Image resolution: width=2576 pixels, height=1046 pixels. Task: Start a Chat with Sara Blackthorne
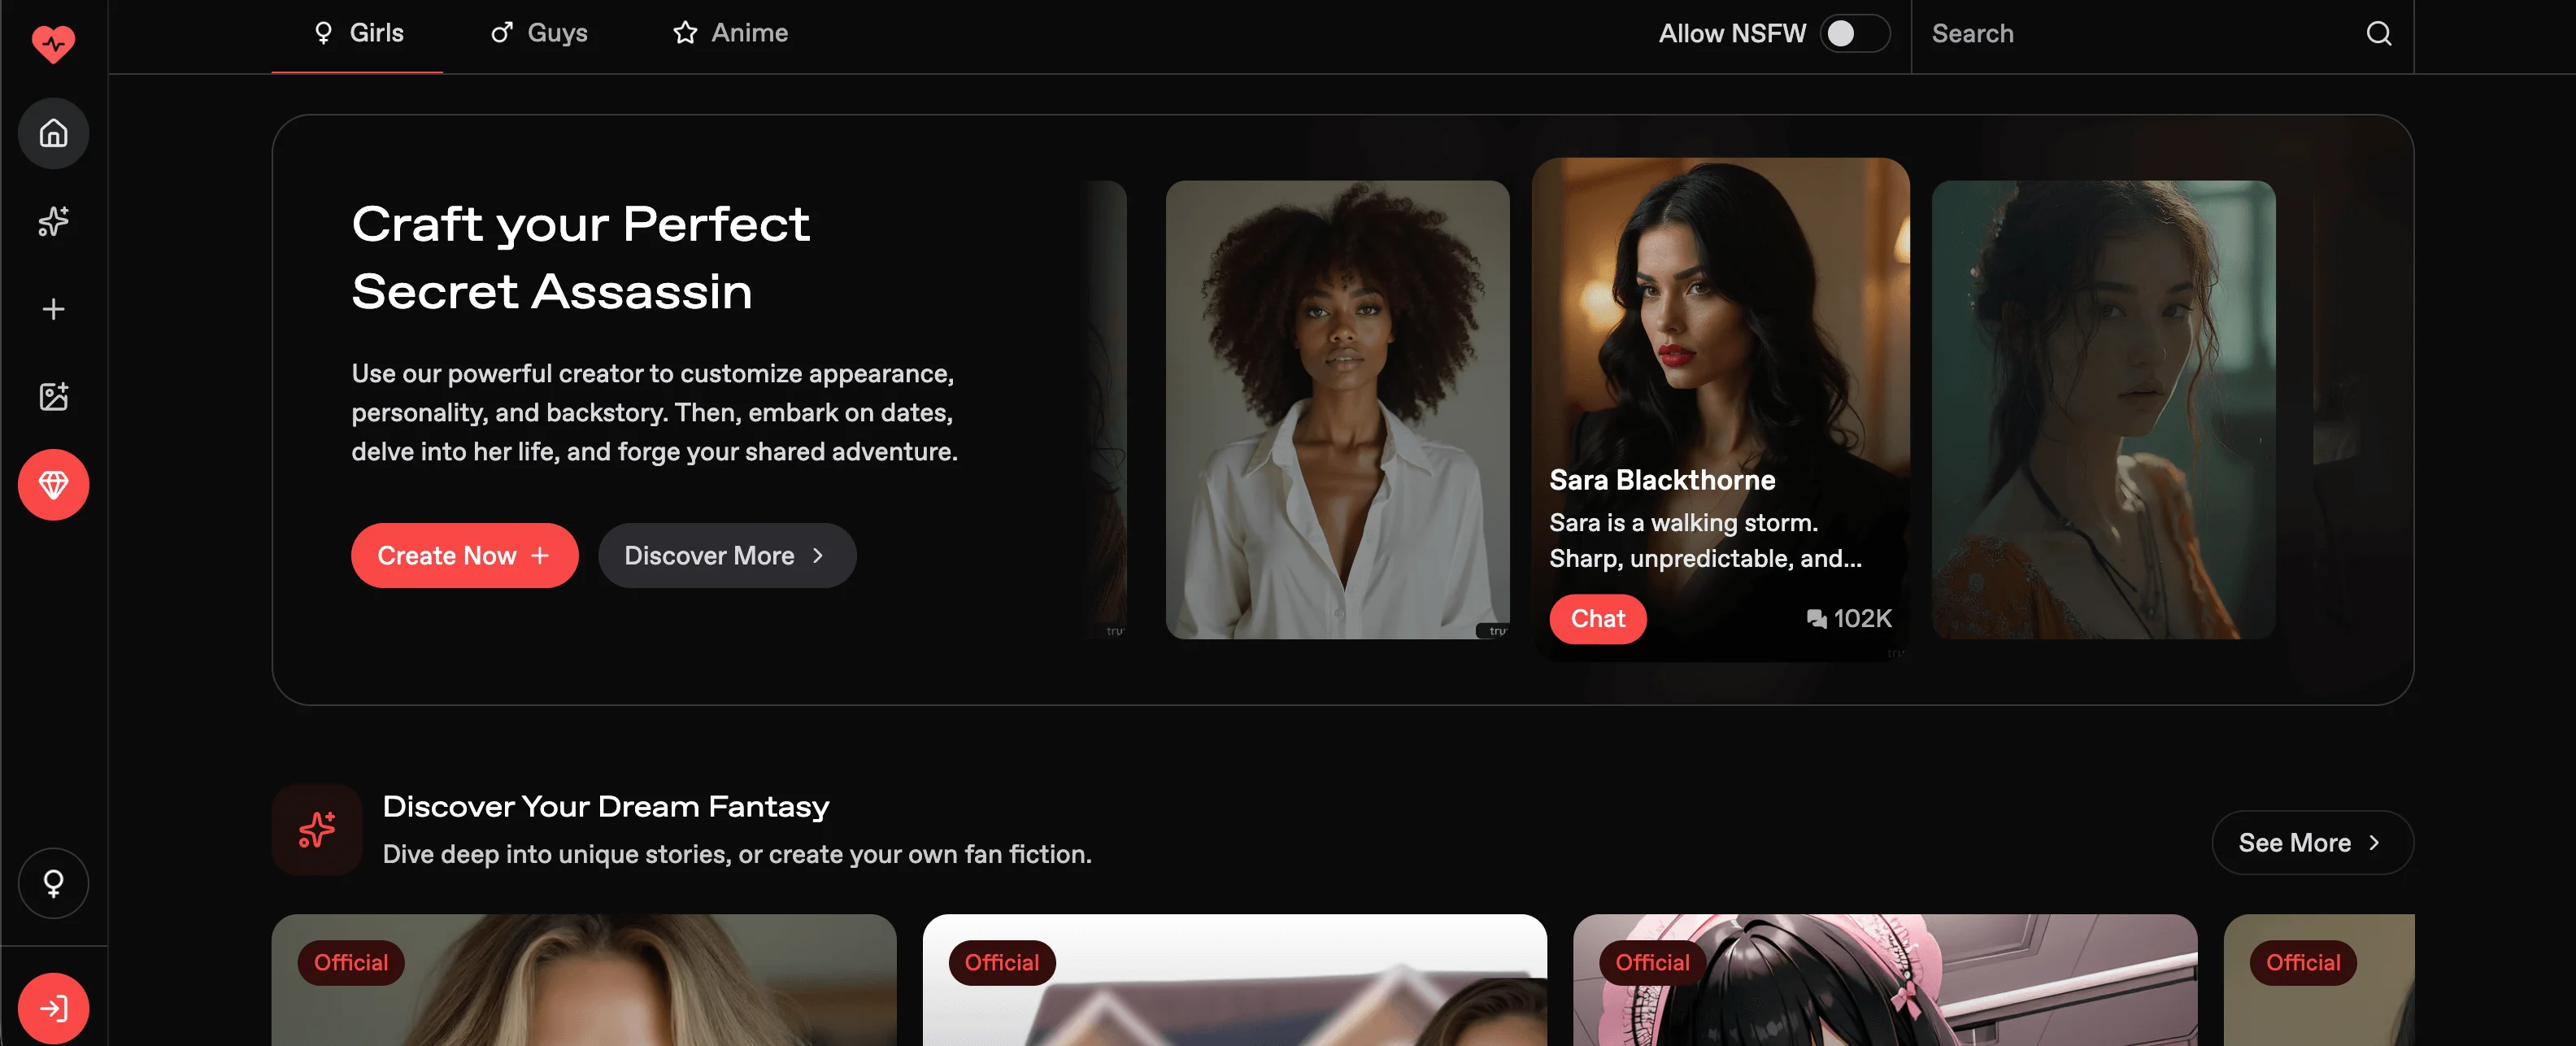(x=1597, y=618)
